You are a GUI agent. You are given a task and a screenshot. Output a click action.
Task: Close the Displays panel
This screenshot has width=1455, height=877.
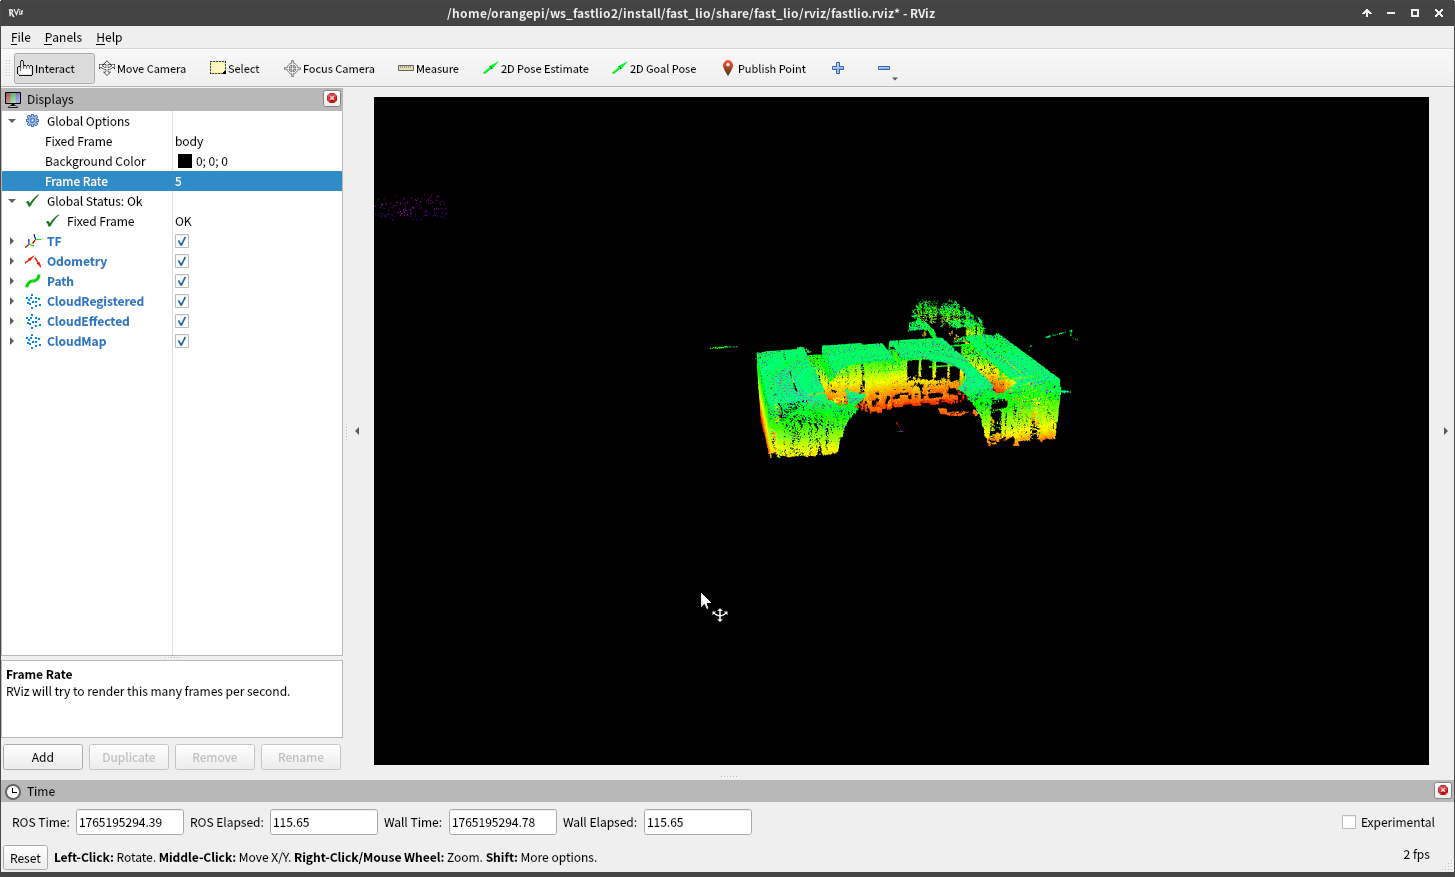click(332, 98)
